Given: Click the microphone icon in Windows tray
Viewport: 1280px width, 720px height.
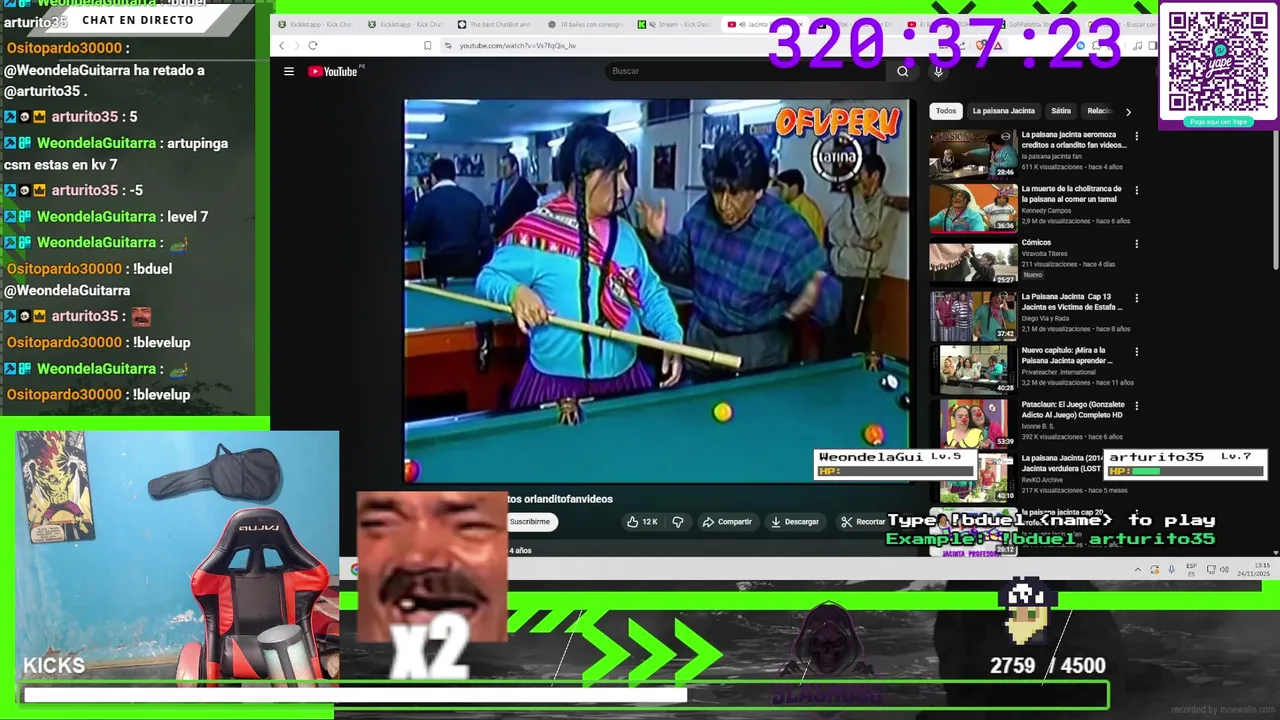Looking at the screenshot, I should coord(1171,569).
